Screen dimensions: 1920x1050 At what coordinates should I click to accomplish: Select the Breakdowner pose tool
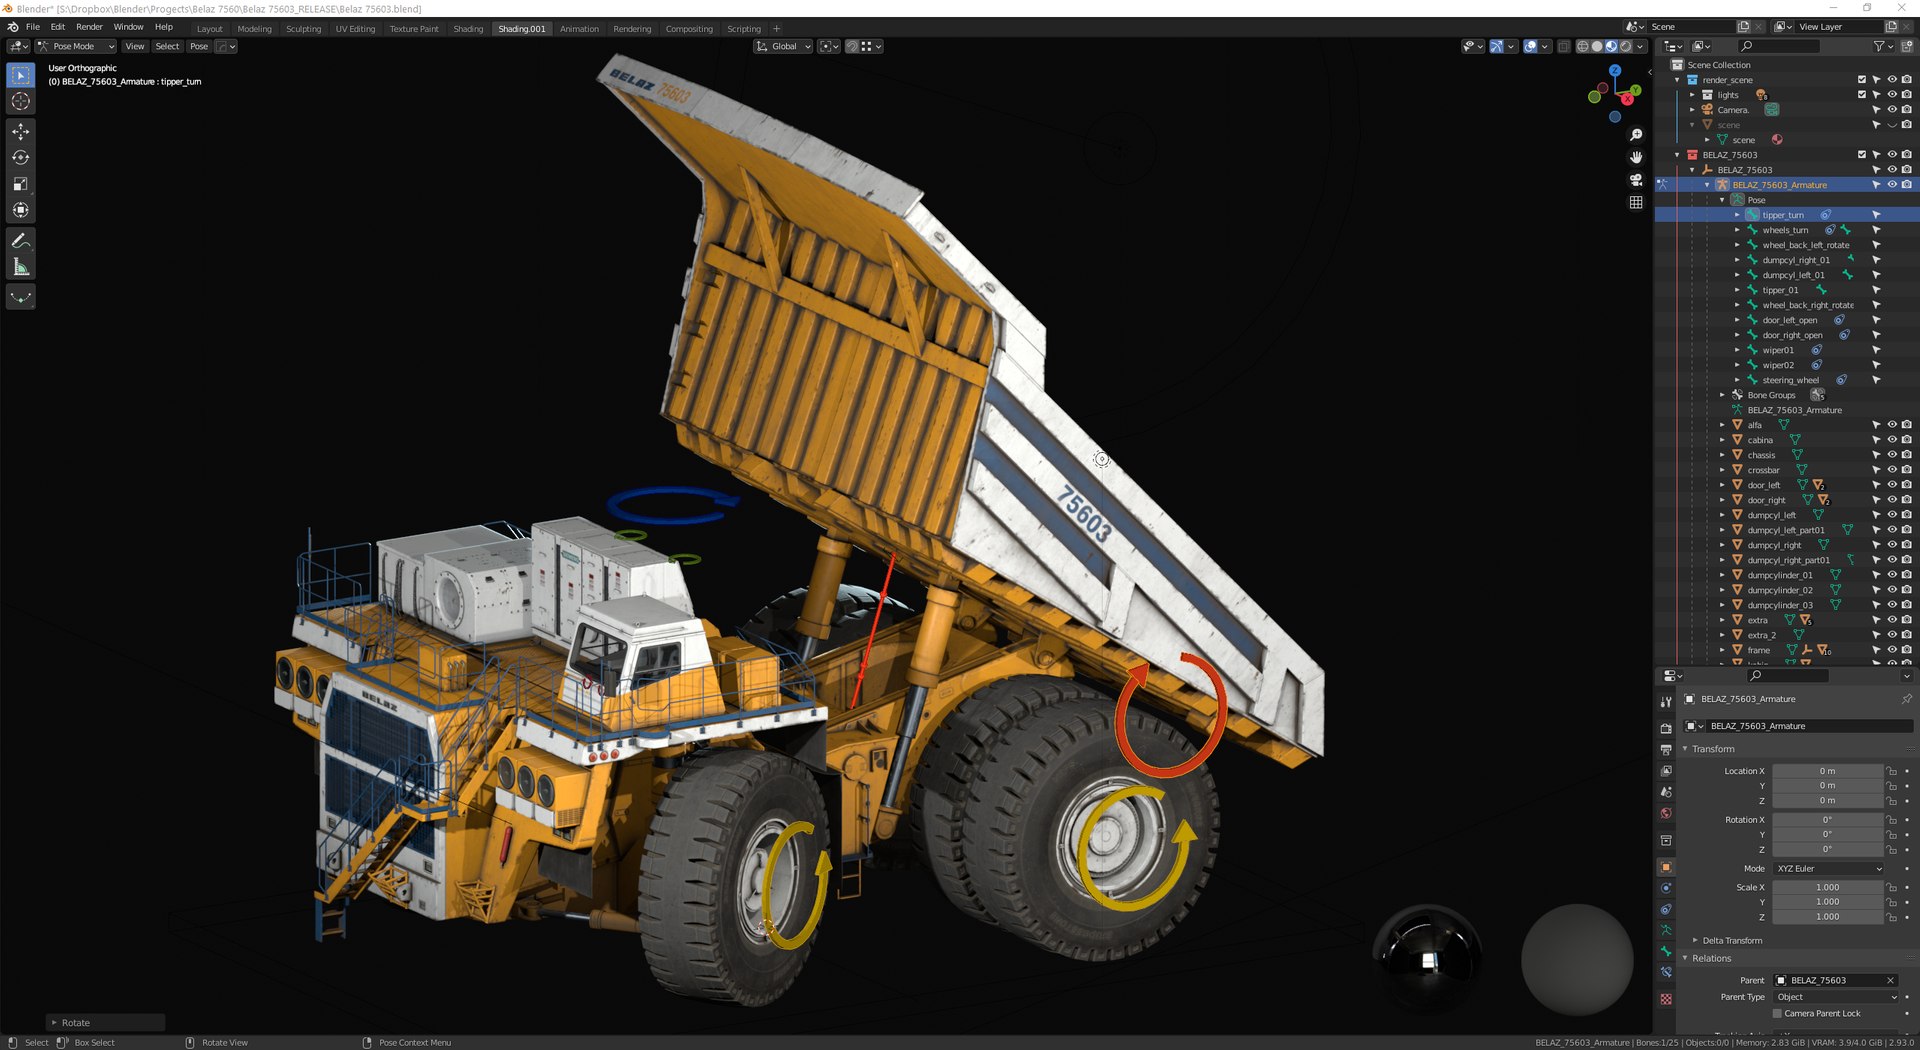pyautogui.click(x=21, y=297)
